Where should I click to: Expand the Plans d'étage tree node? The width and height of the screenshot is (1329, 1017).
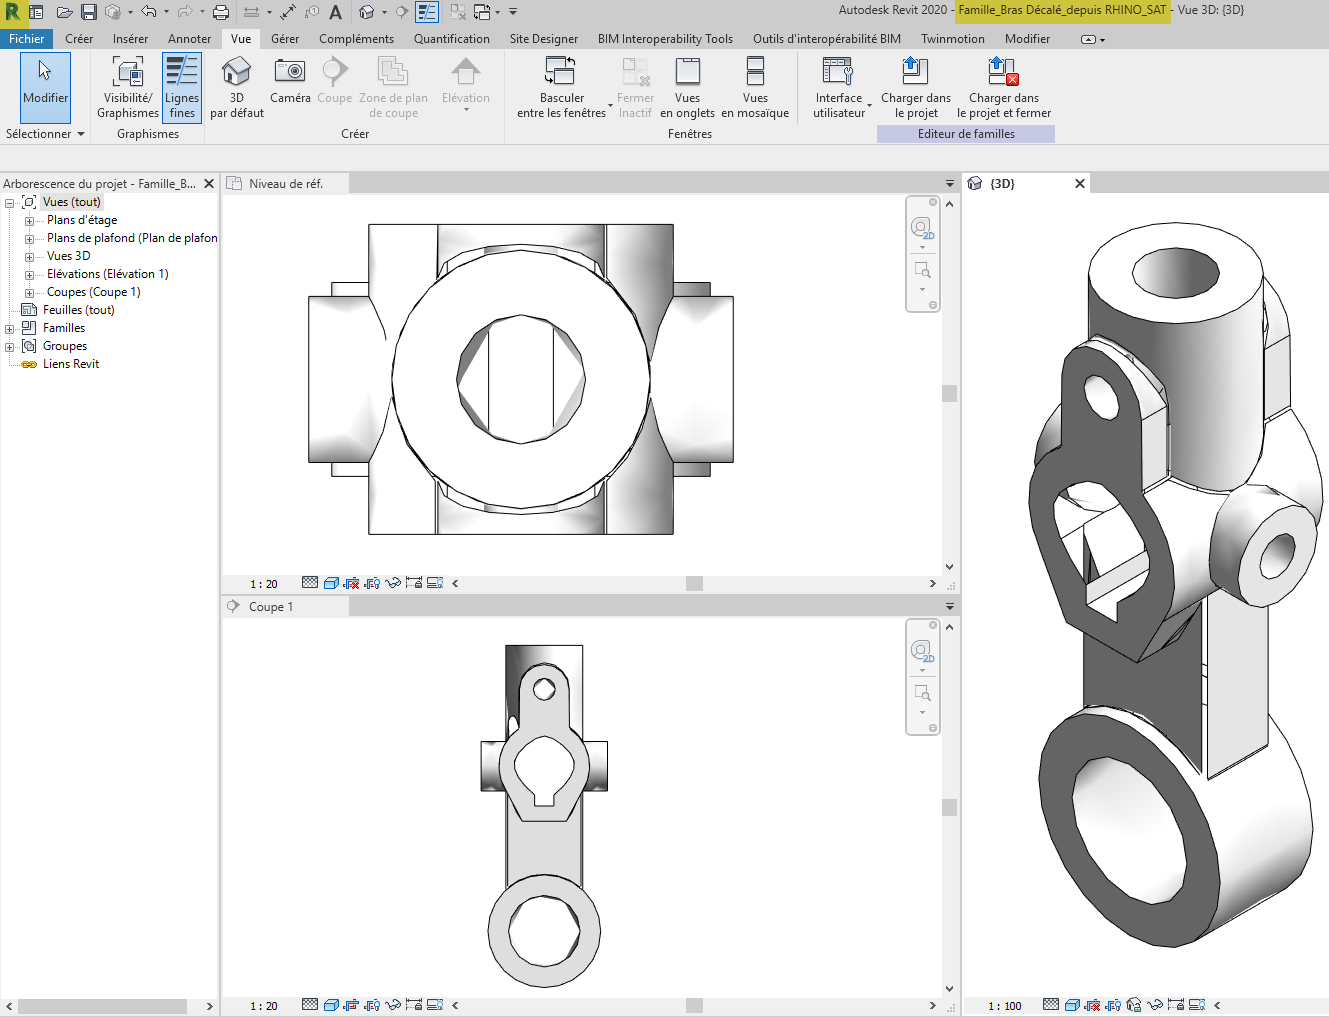click(x=29, y=219)
